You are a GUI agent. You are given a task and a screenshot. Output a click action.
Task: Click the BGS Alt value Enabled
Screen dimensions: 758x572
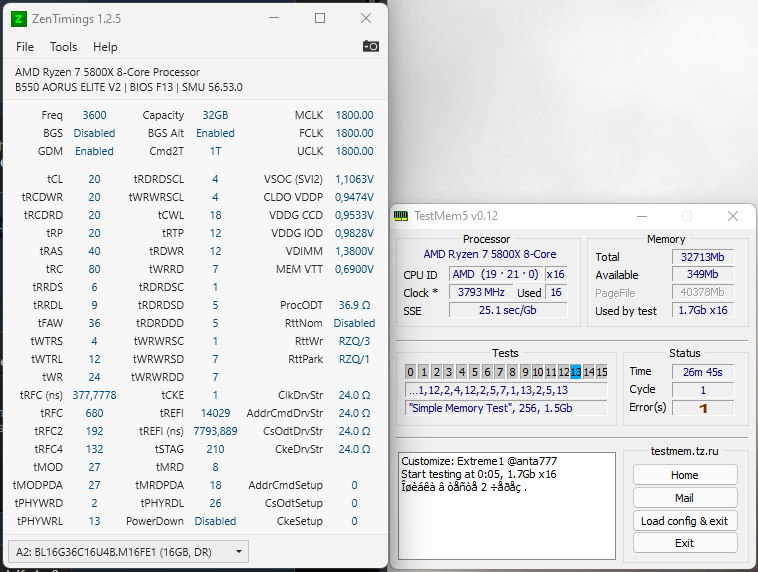pyautogui.click(x=215, y=133)
